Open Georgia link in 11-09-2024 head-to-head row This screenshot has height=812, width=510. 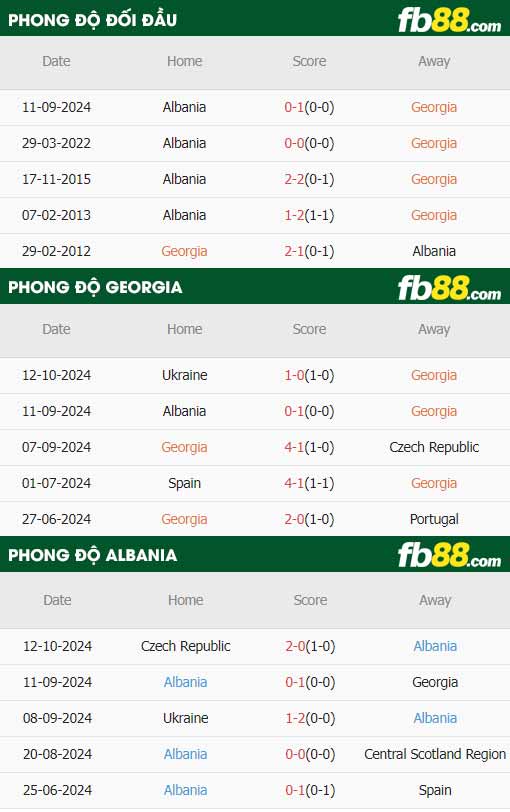[x=434, y=107]
